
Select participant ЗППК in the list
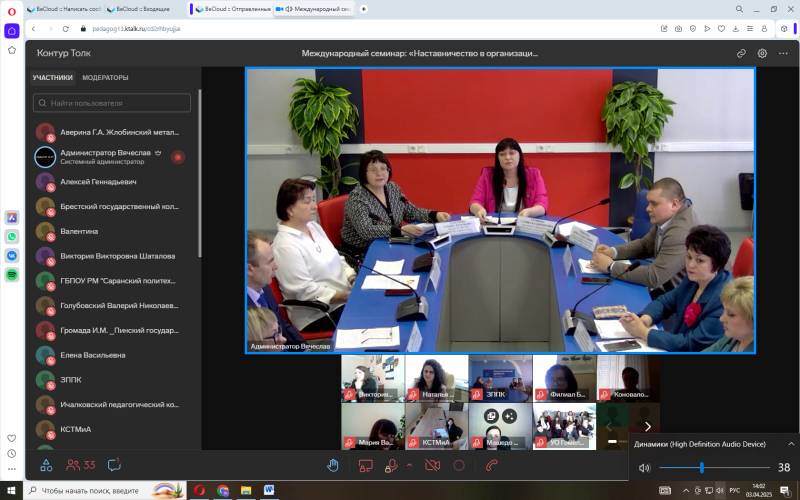point(112,380)
